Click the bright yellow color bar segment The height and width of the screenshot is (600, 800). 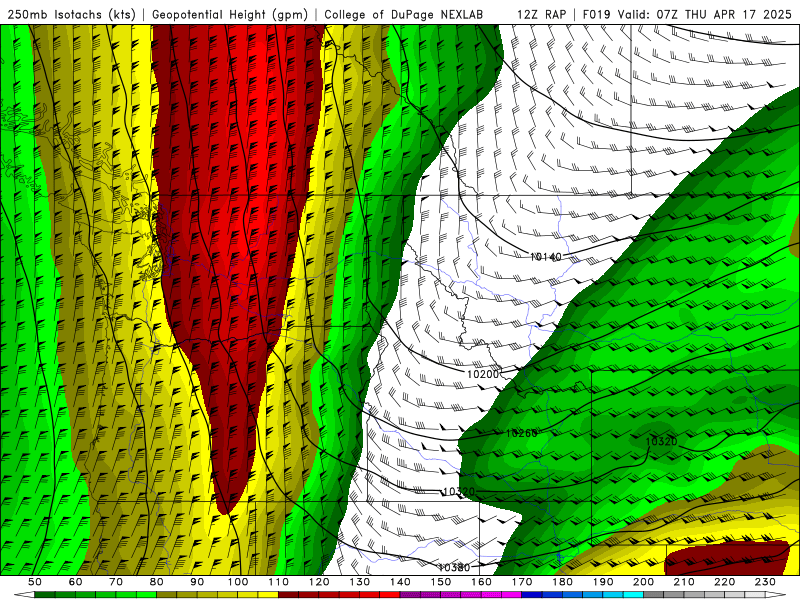[x=268, y=595]
